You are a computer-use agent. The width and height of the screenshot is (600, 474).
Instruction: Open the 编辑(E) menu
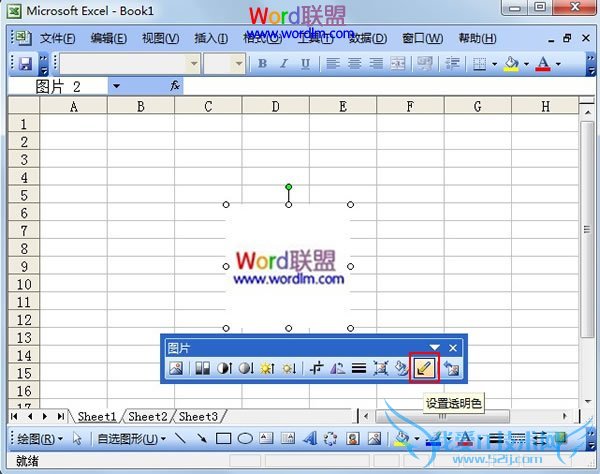[109, 38]
